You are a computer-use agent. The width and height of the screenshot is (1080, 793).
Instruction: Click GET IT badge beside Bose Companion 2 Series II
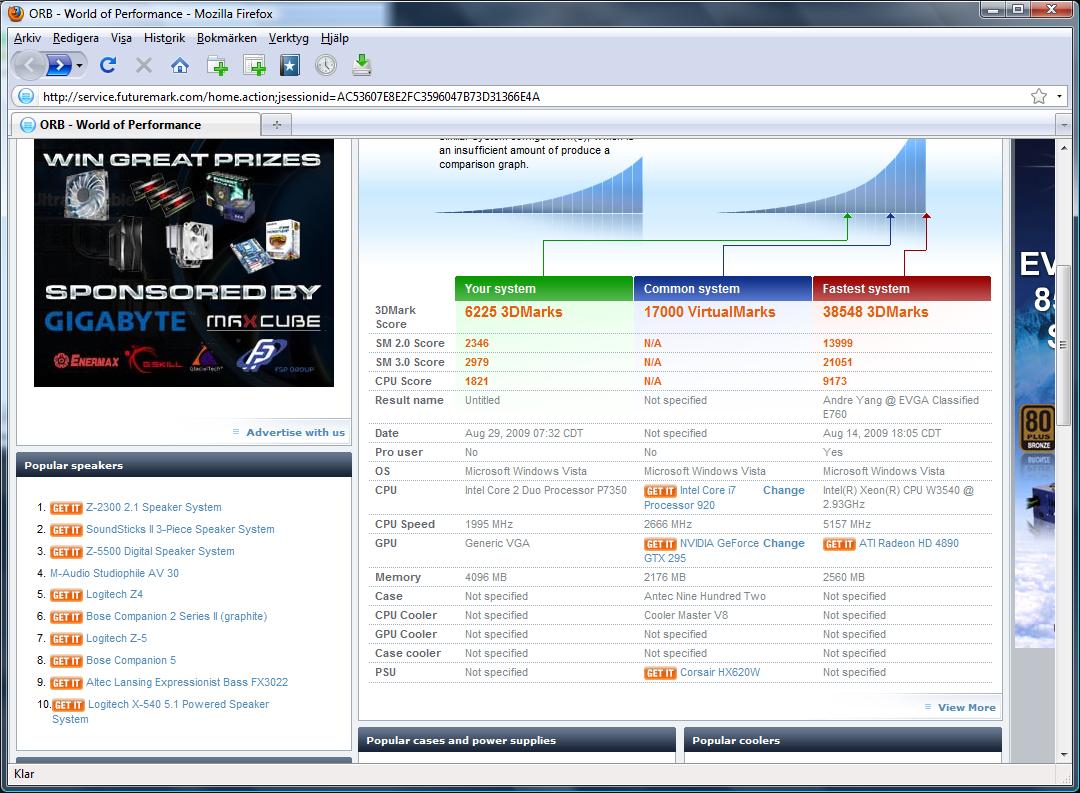(x=66, y=617)
